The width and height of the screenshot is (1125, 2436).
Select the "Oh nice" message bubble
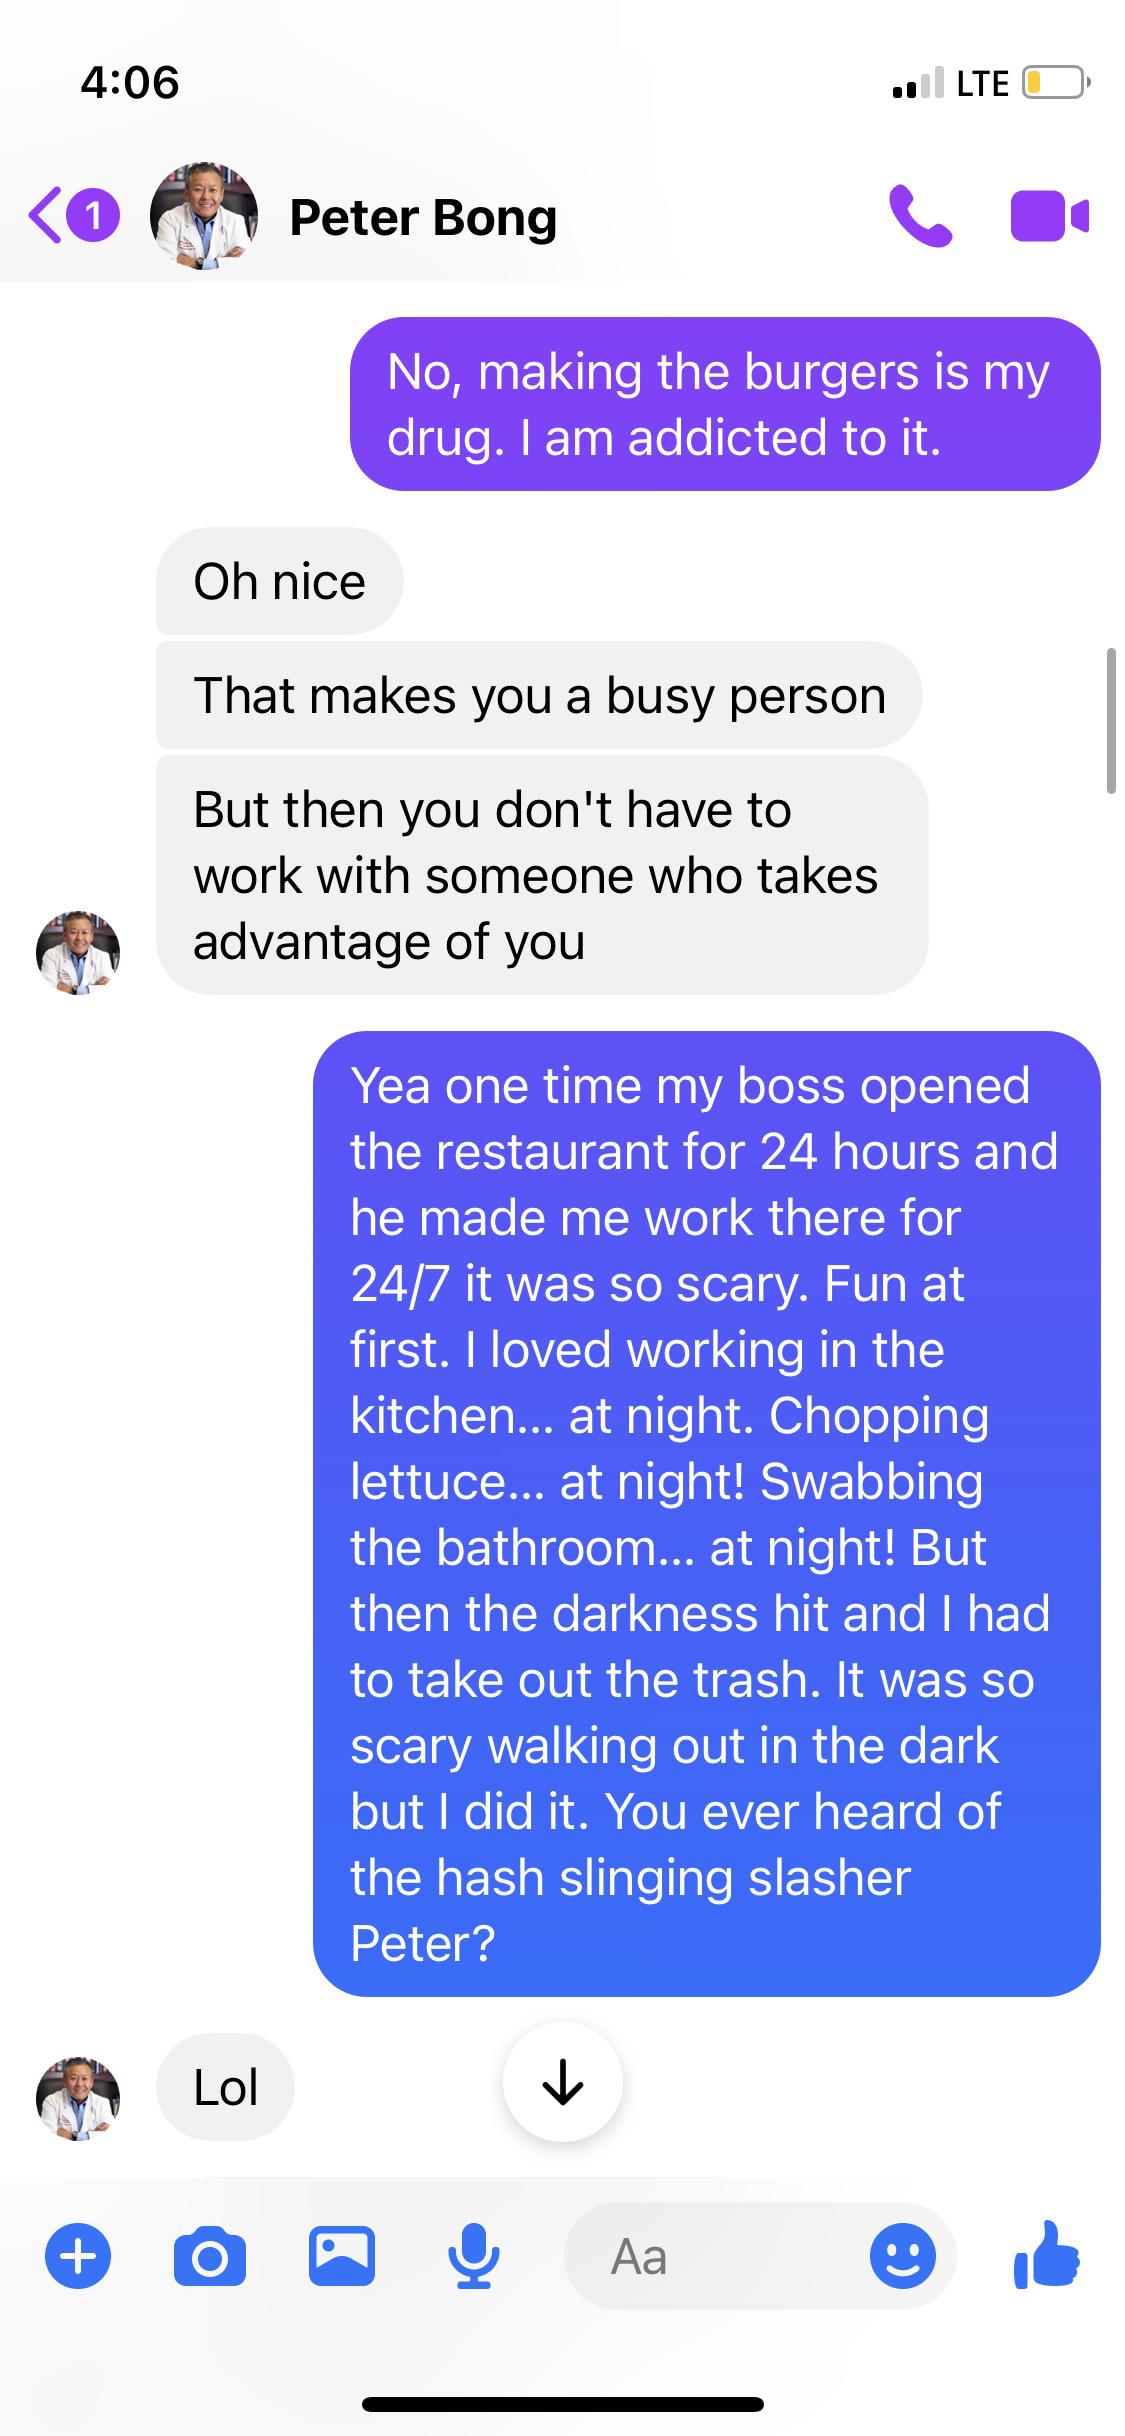click(x=279, y=581)
